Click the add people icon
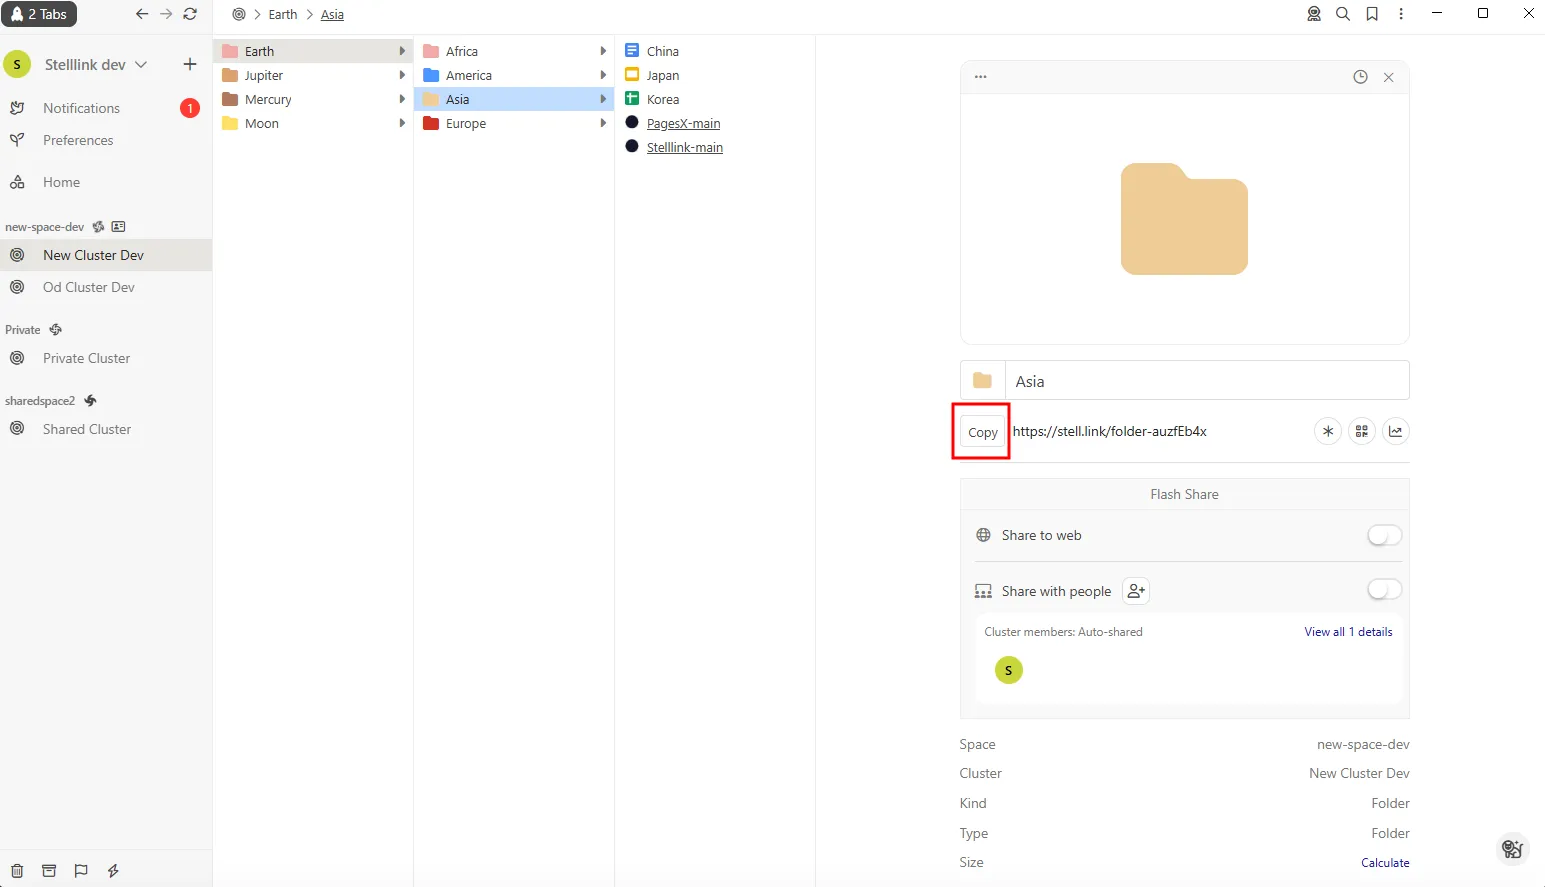The height and width of the screenshot is (887, 1545). pos(1135,591)
